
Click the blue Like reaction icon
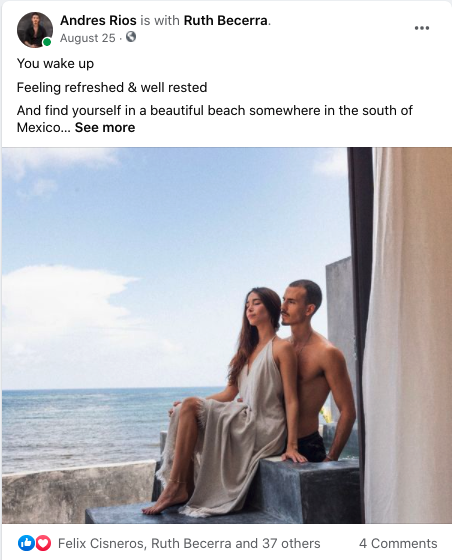click(26, 543)
